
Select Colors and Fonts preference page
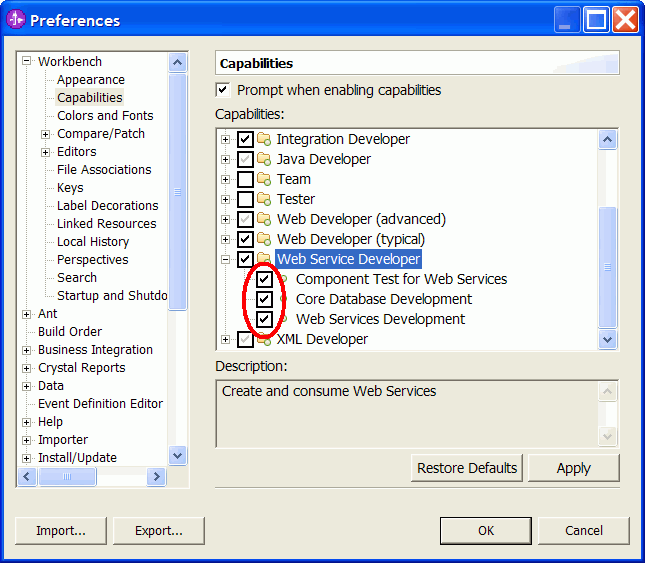coord(105,116)
